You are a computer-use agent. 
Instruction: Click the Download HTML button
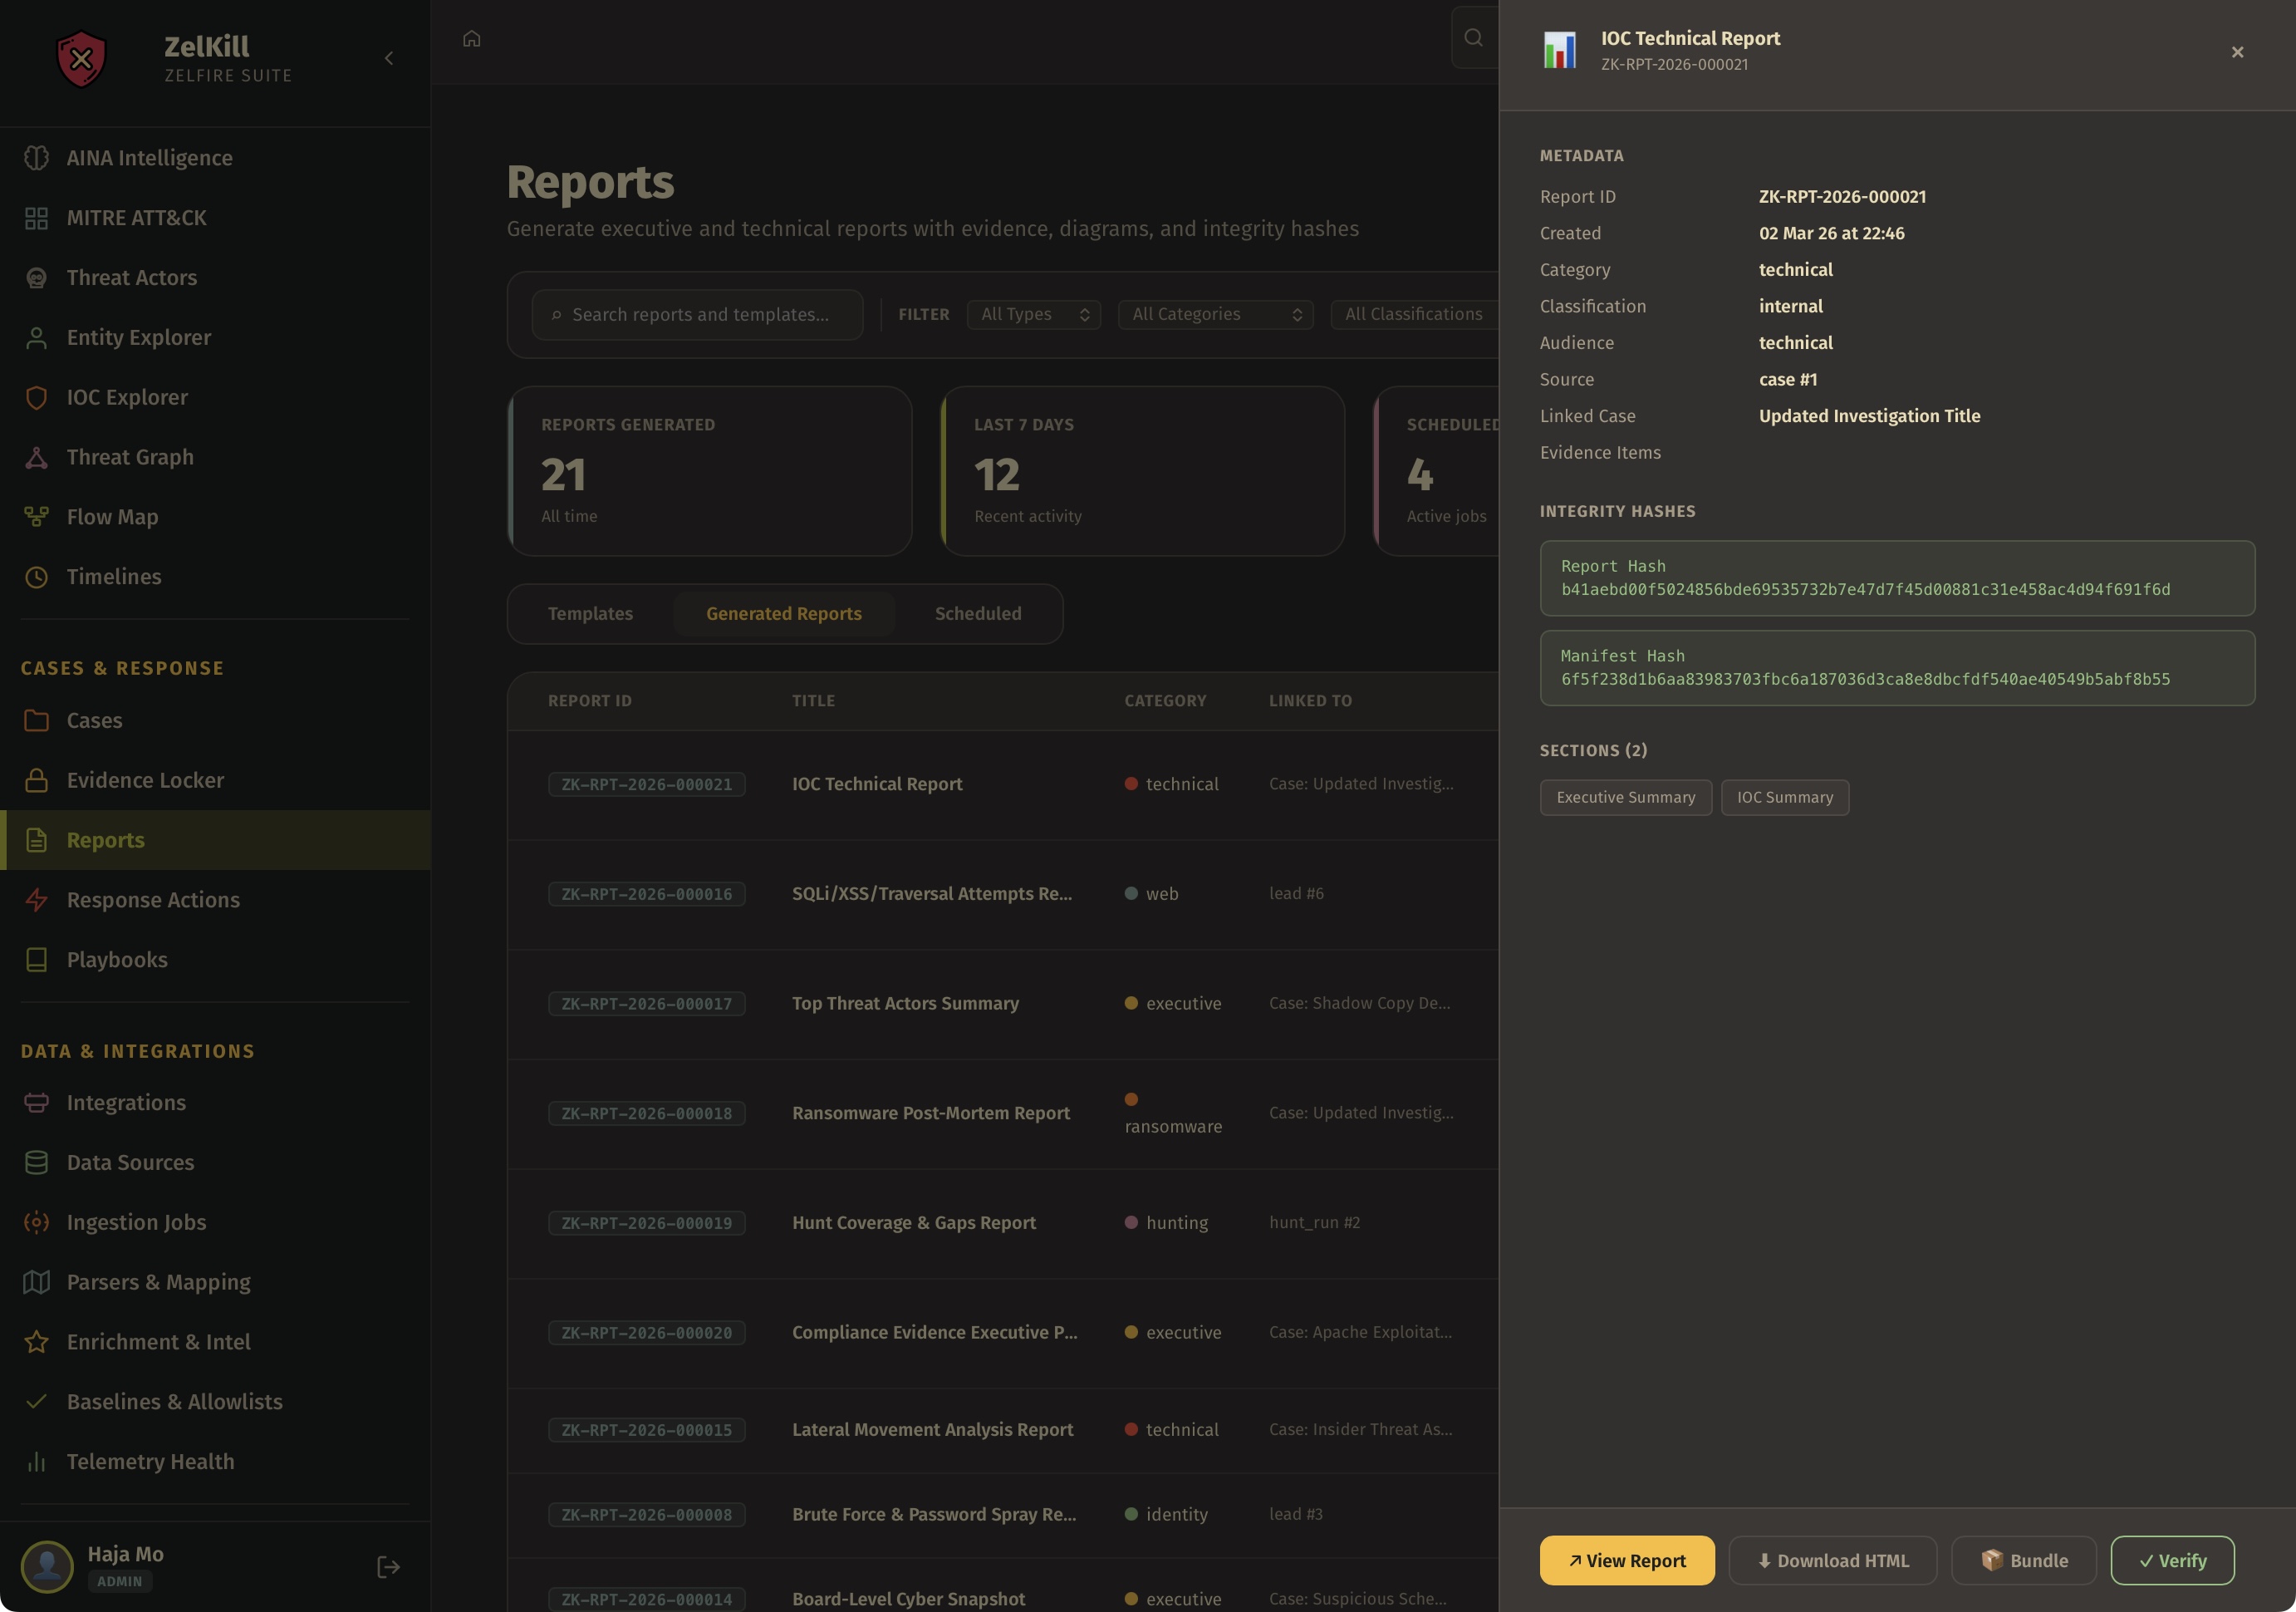pyautogui.click(x=1832, y=1560)
